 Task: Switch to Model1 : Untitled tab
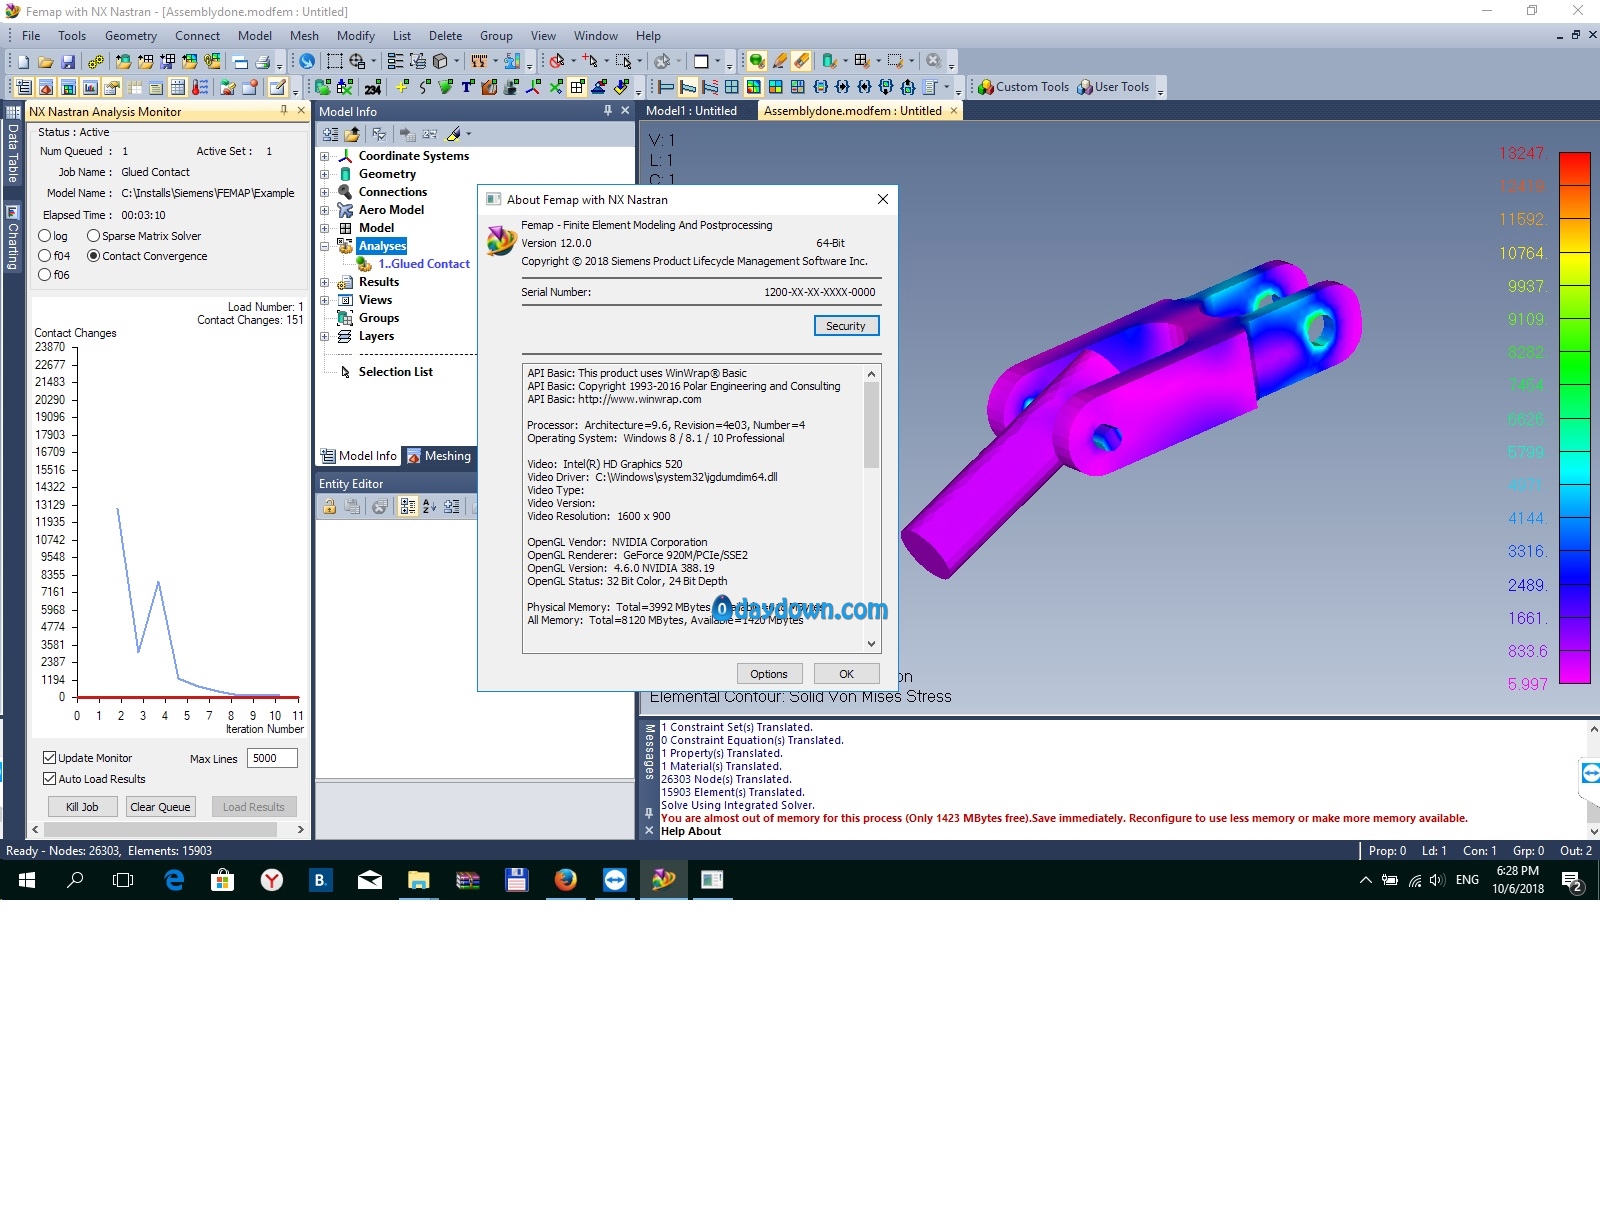692,111
